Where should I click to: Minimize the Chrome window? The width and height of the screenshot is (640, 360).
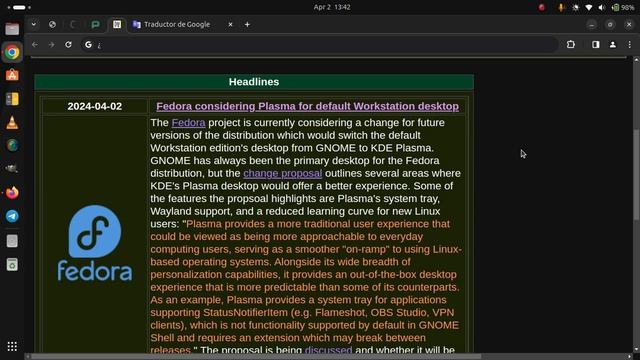pyautogui.click(x=591, y=24)
